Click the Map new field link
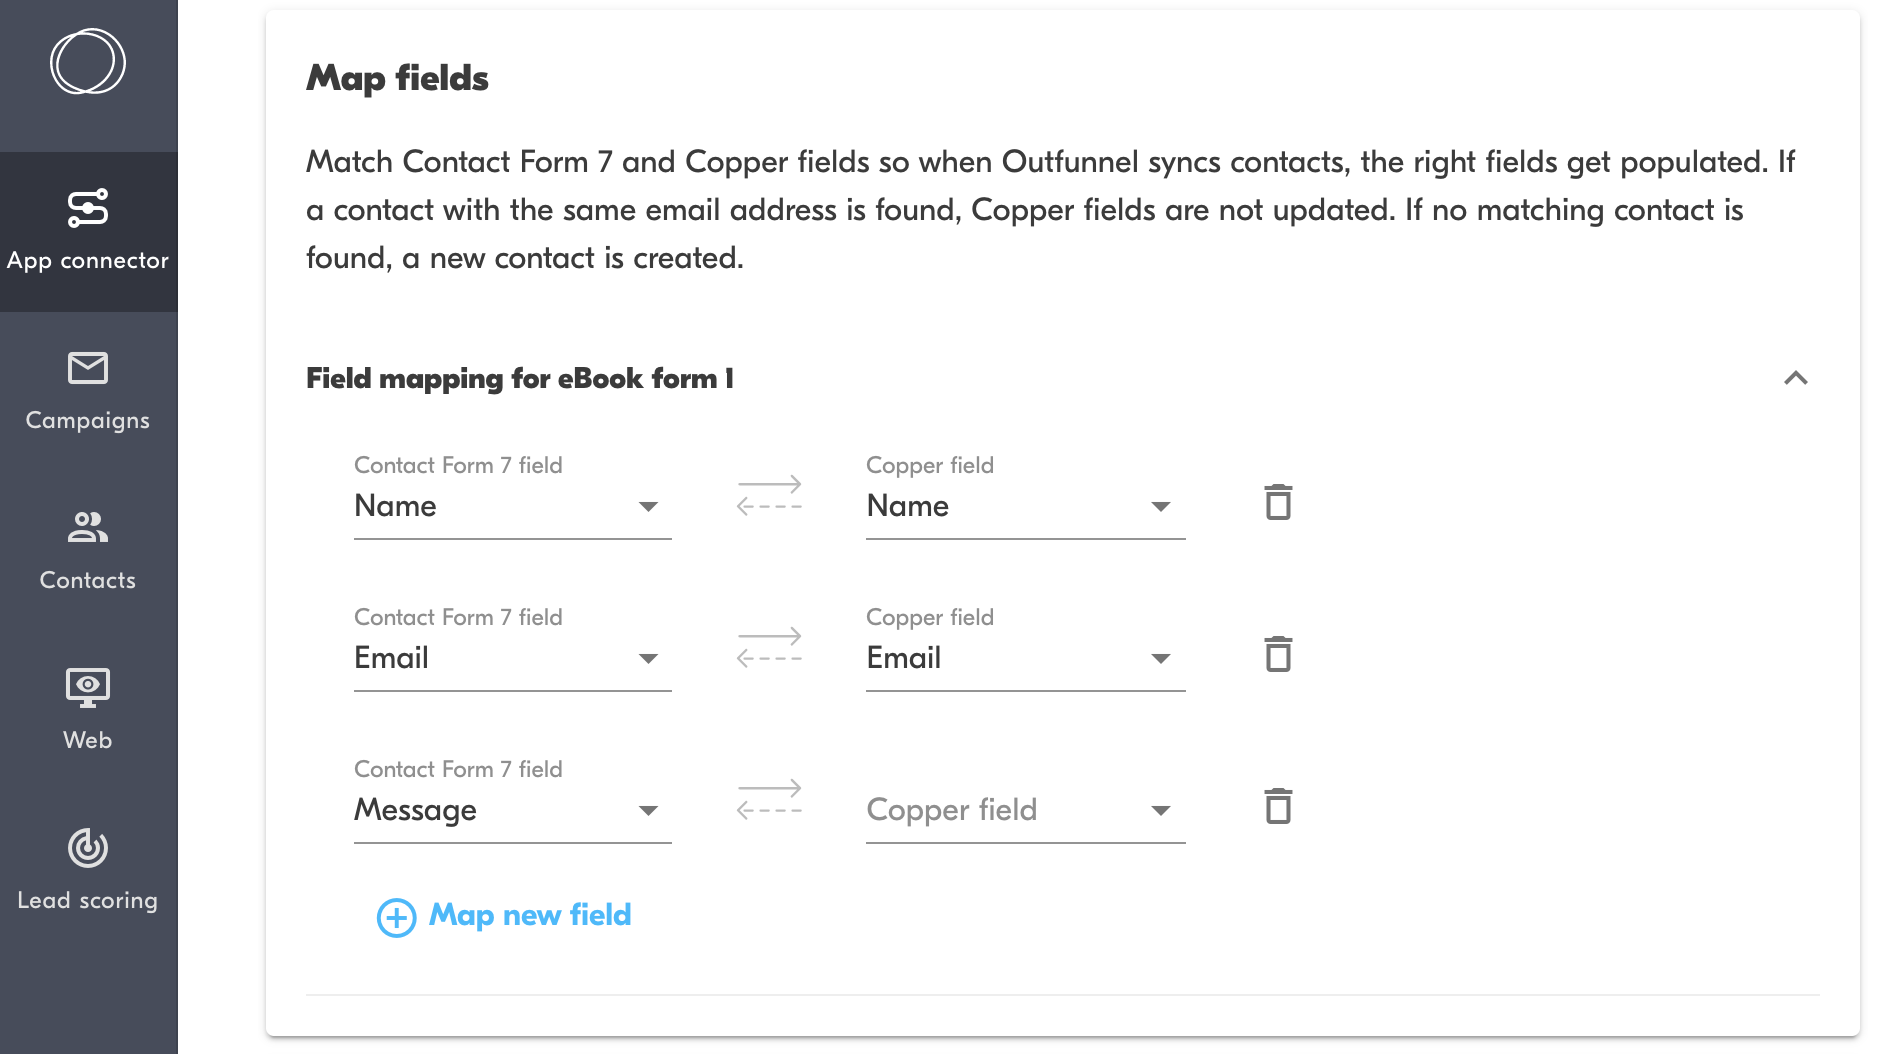 tap(530, 915)
